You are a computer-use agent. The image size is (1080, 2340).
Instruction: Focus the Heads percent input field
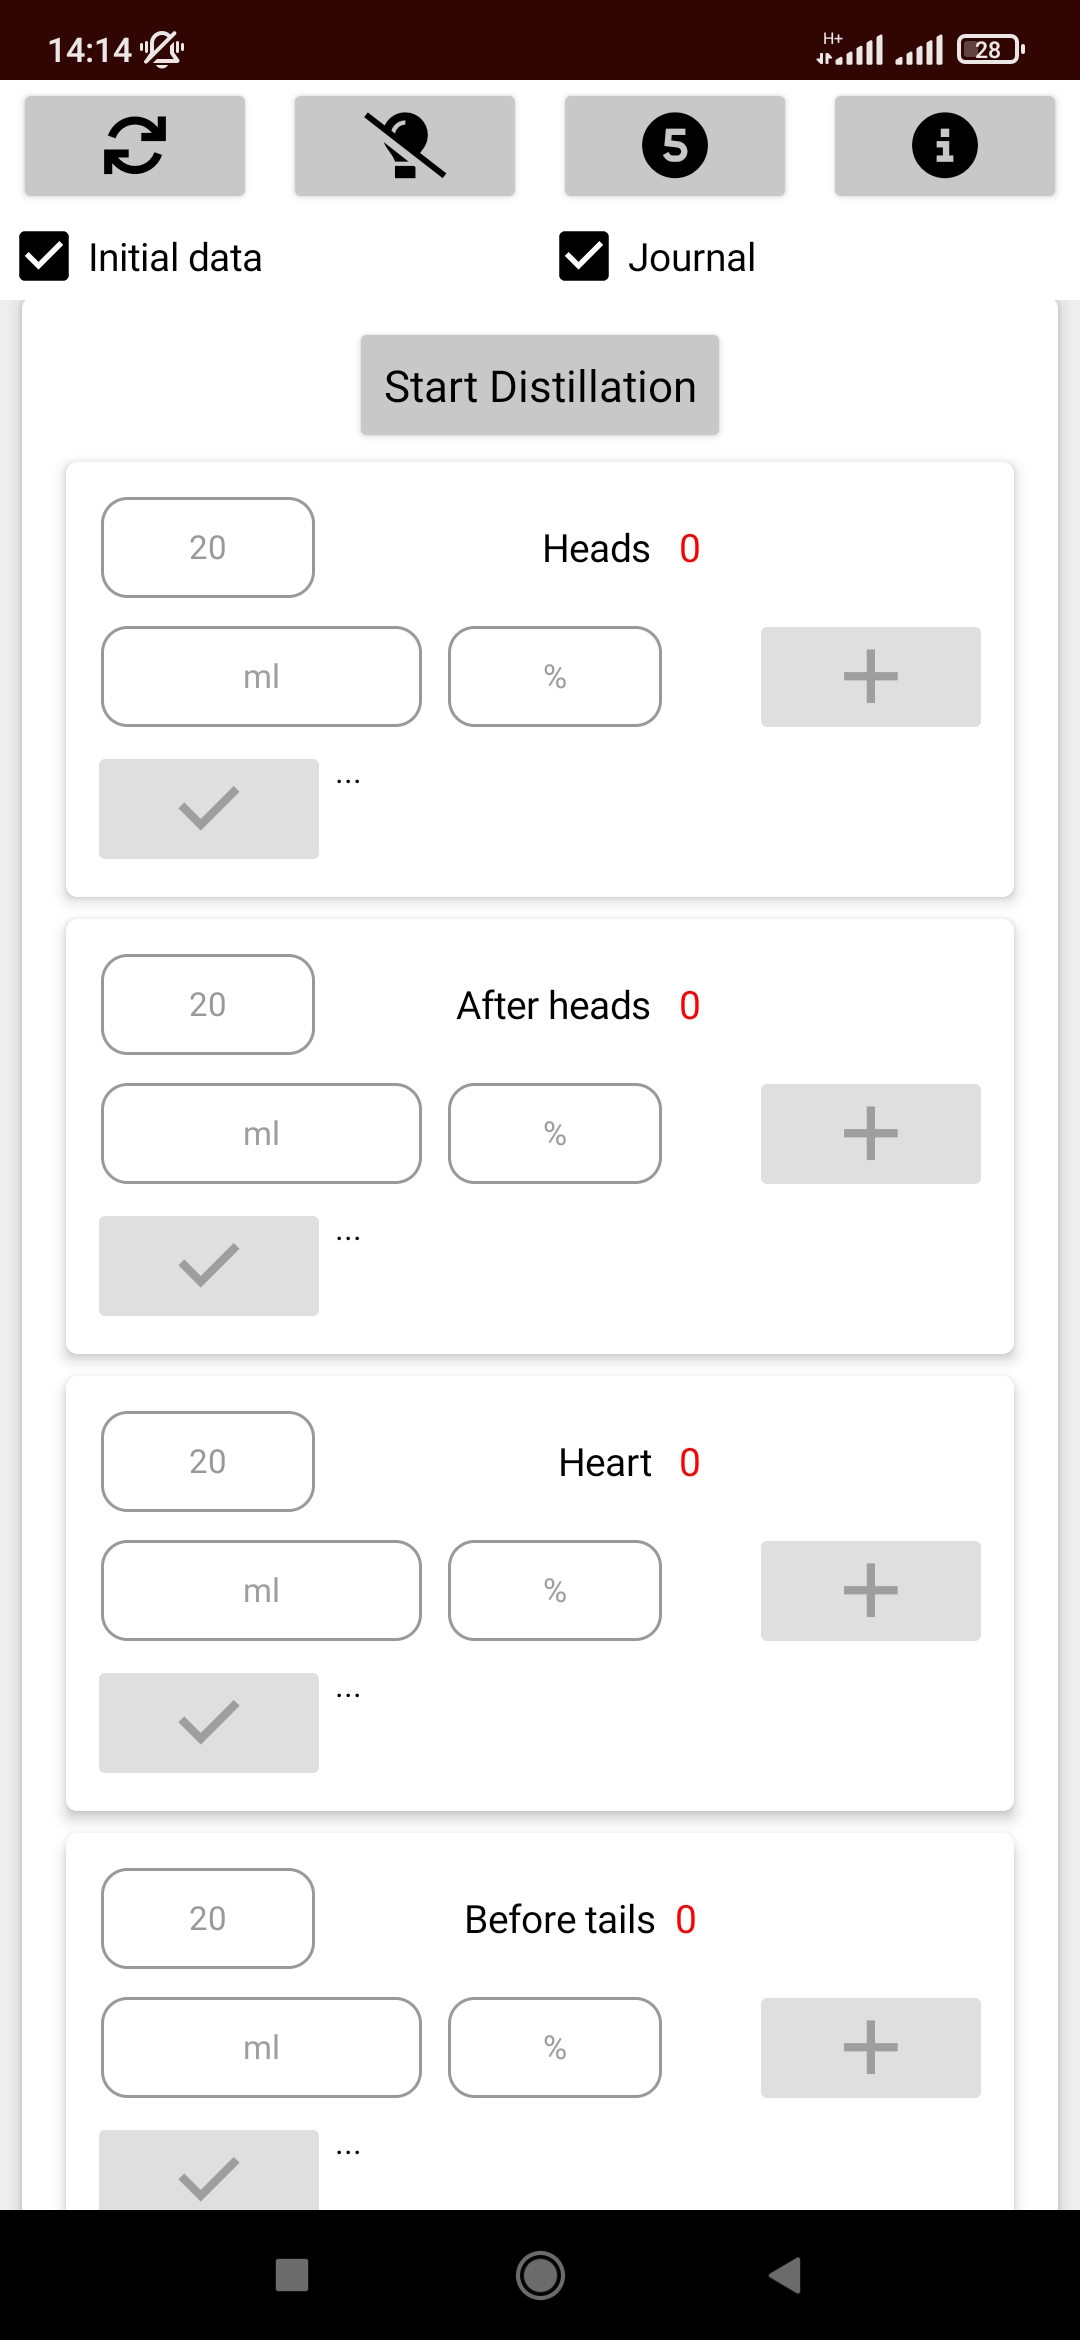tap(555, 677)
